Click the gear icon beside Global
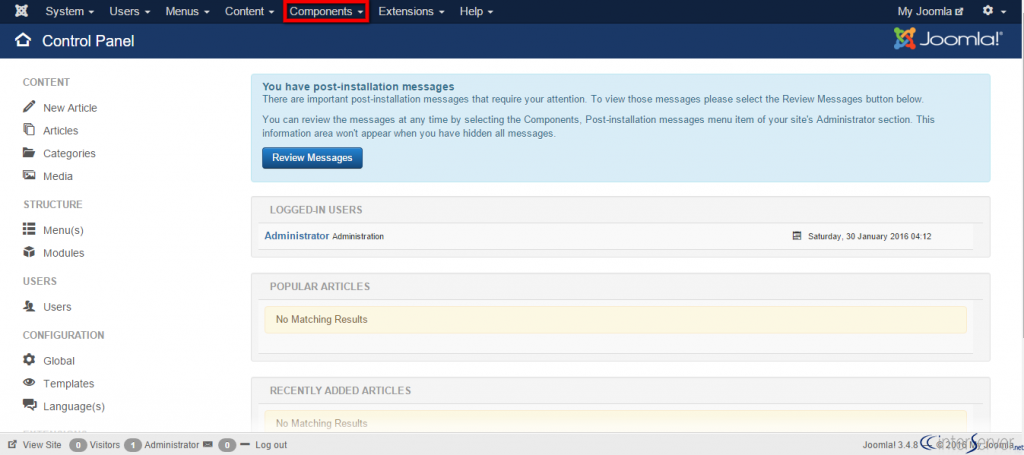Screen dimensions: 1024x455 [x=29, y=360]
